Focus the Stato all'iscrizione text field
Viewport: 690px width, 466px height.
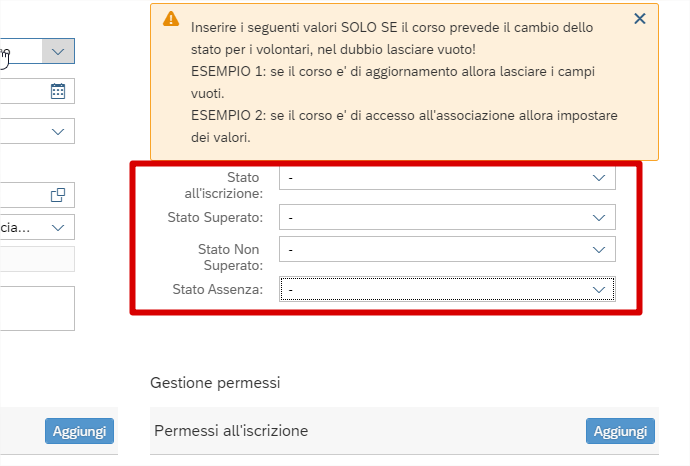(430, 177)
